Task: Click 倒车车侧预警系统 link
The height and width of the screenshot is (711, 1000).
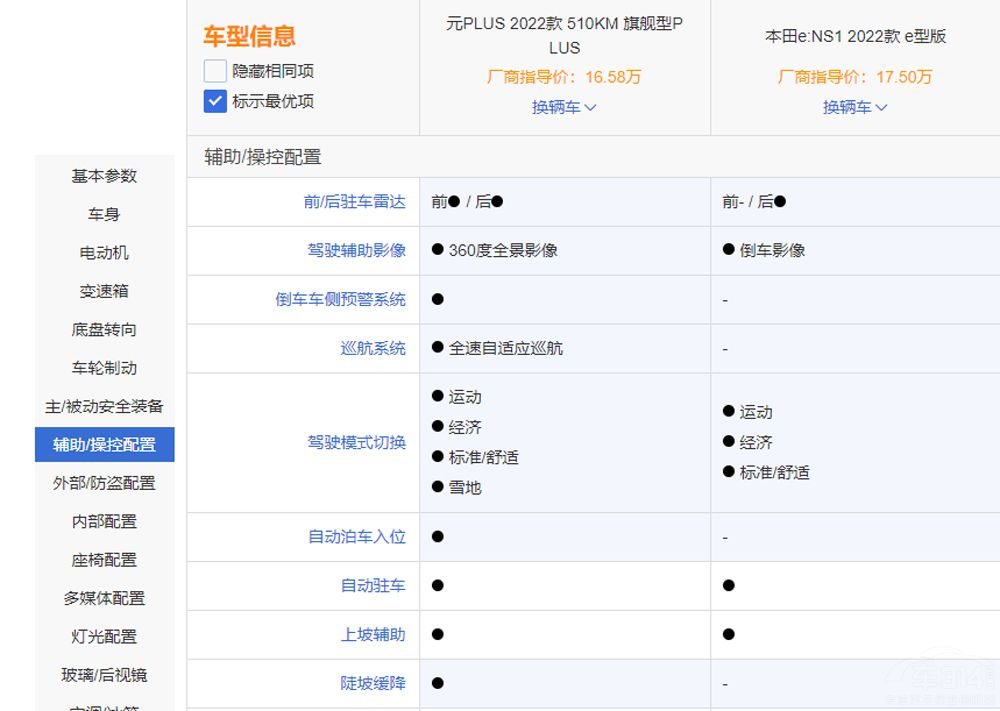Action: [340, 299]
